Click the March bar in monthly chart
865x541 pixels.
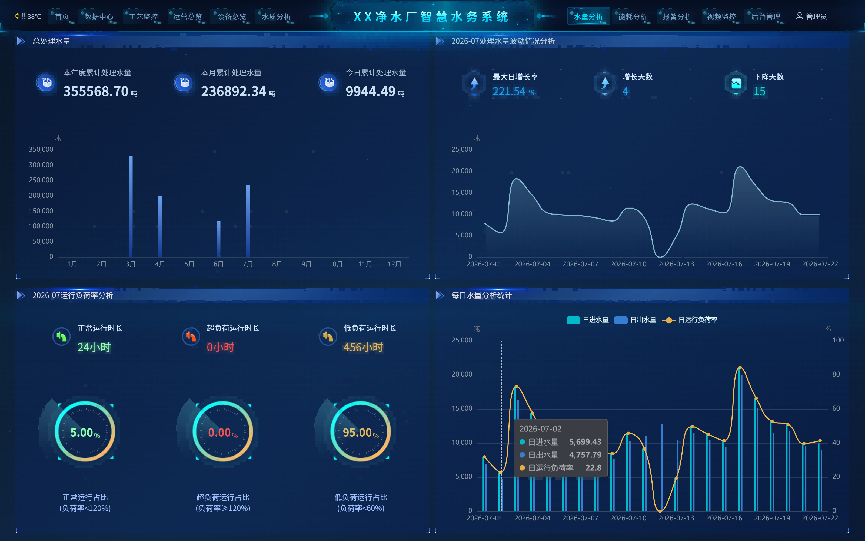point(131,207)
